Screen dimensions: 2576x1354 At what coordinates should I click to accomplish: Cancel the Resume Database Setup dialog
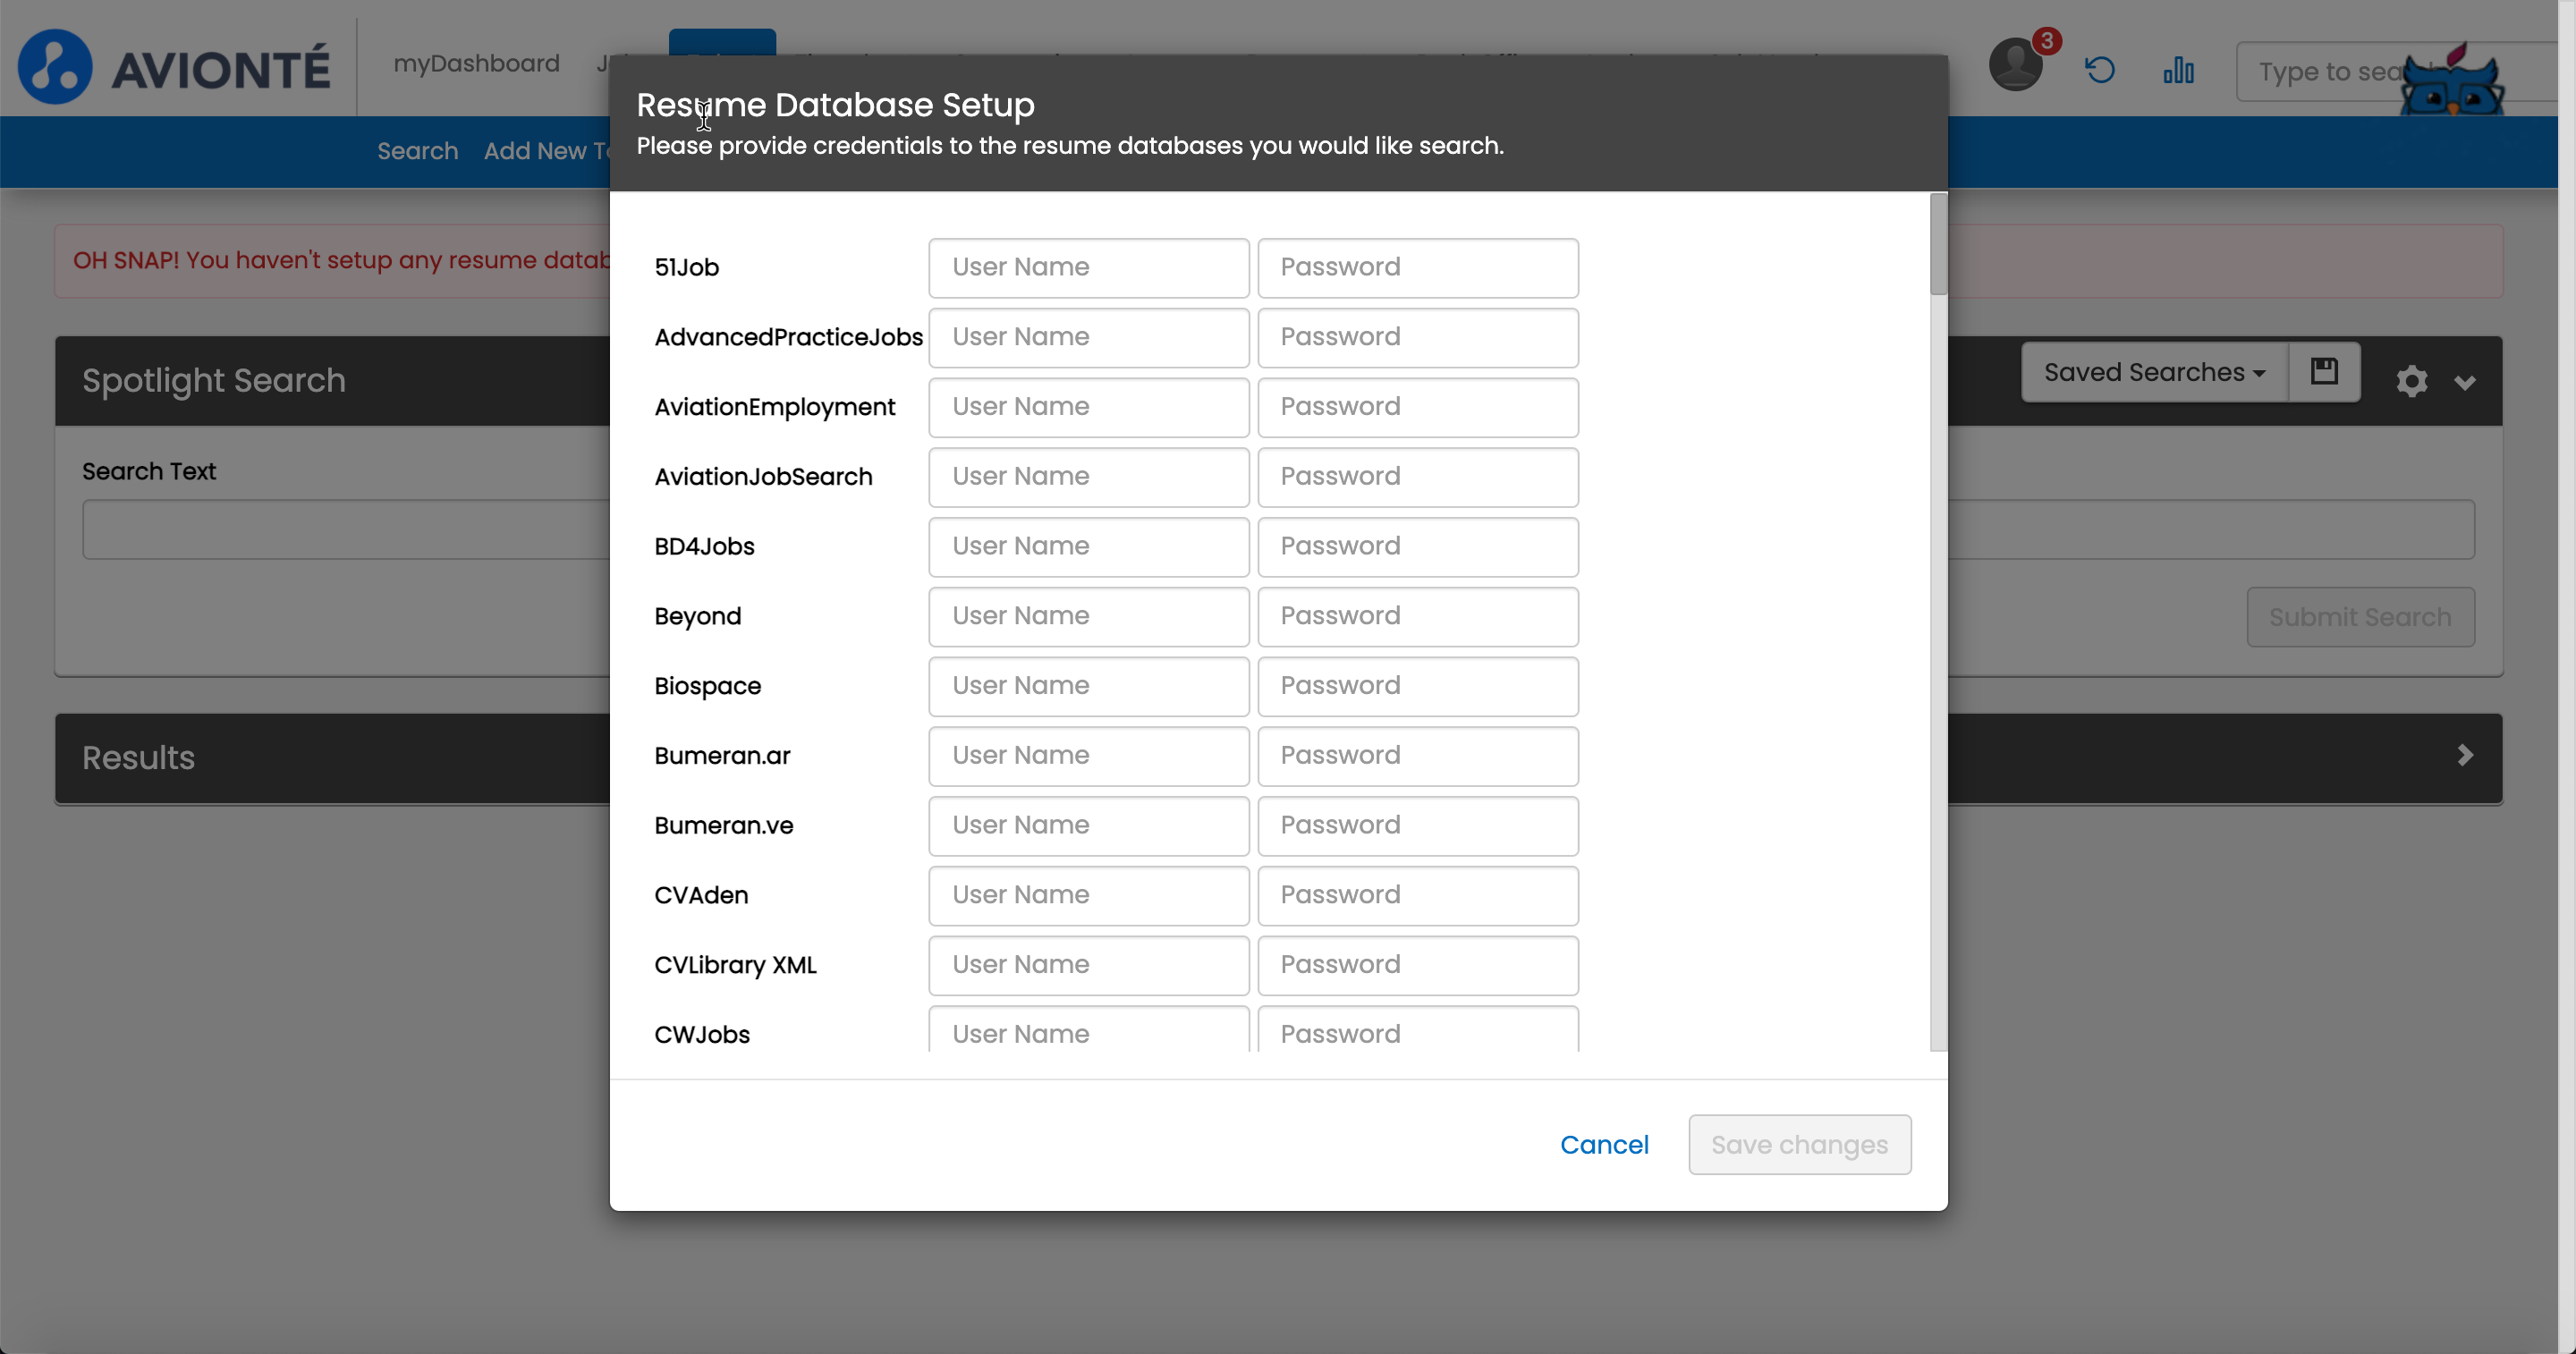point(1604,1144)
